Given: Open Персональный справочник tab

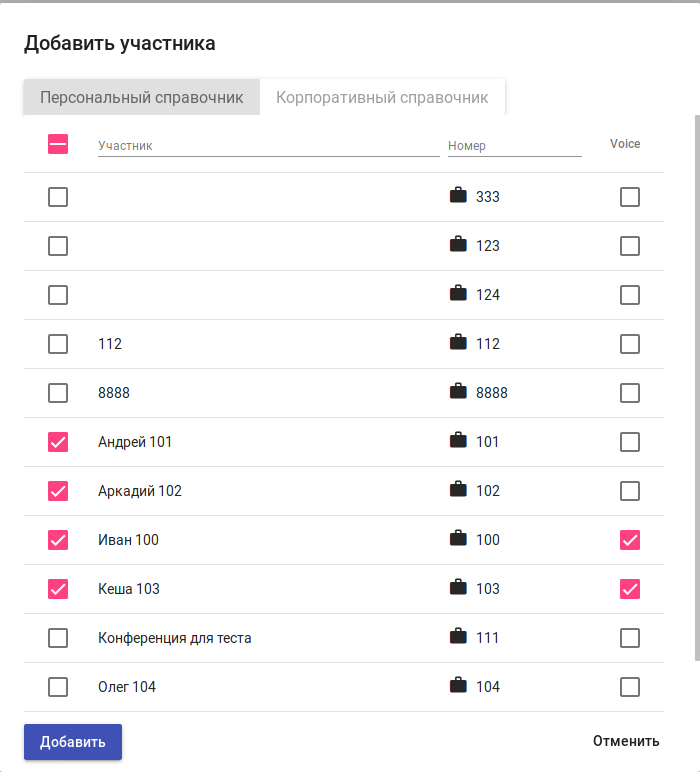Looking at the screenshot, I should (142, 98).
